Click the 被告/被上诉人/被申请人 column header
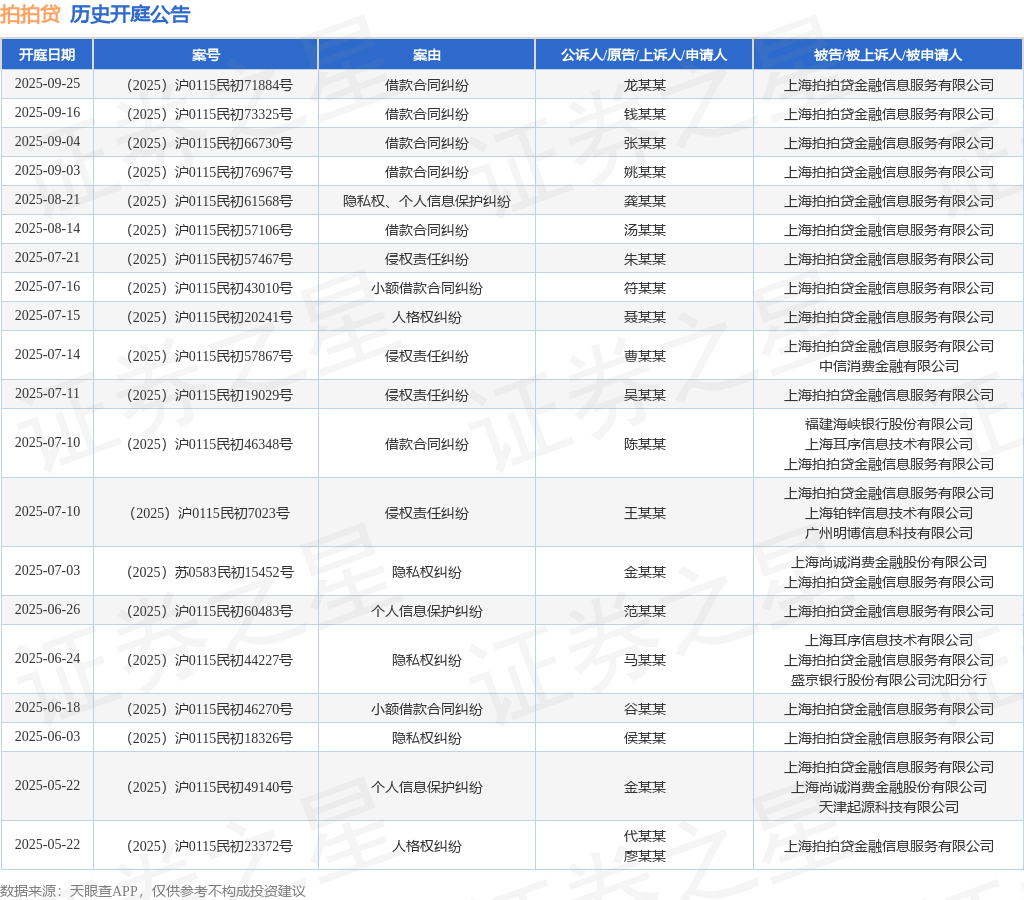 (888, 55)
